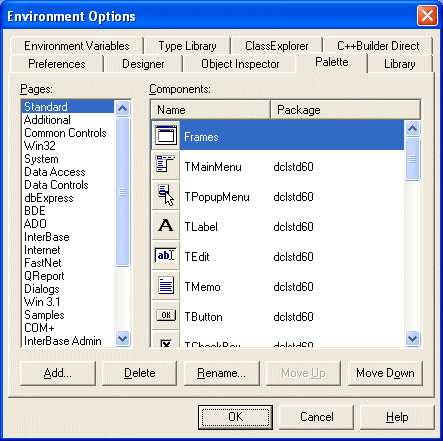Select the TPopupMenu icon with cursor
This screenshot has width=443, height=441.
(x=166, y=195)
